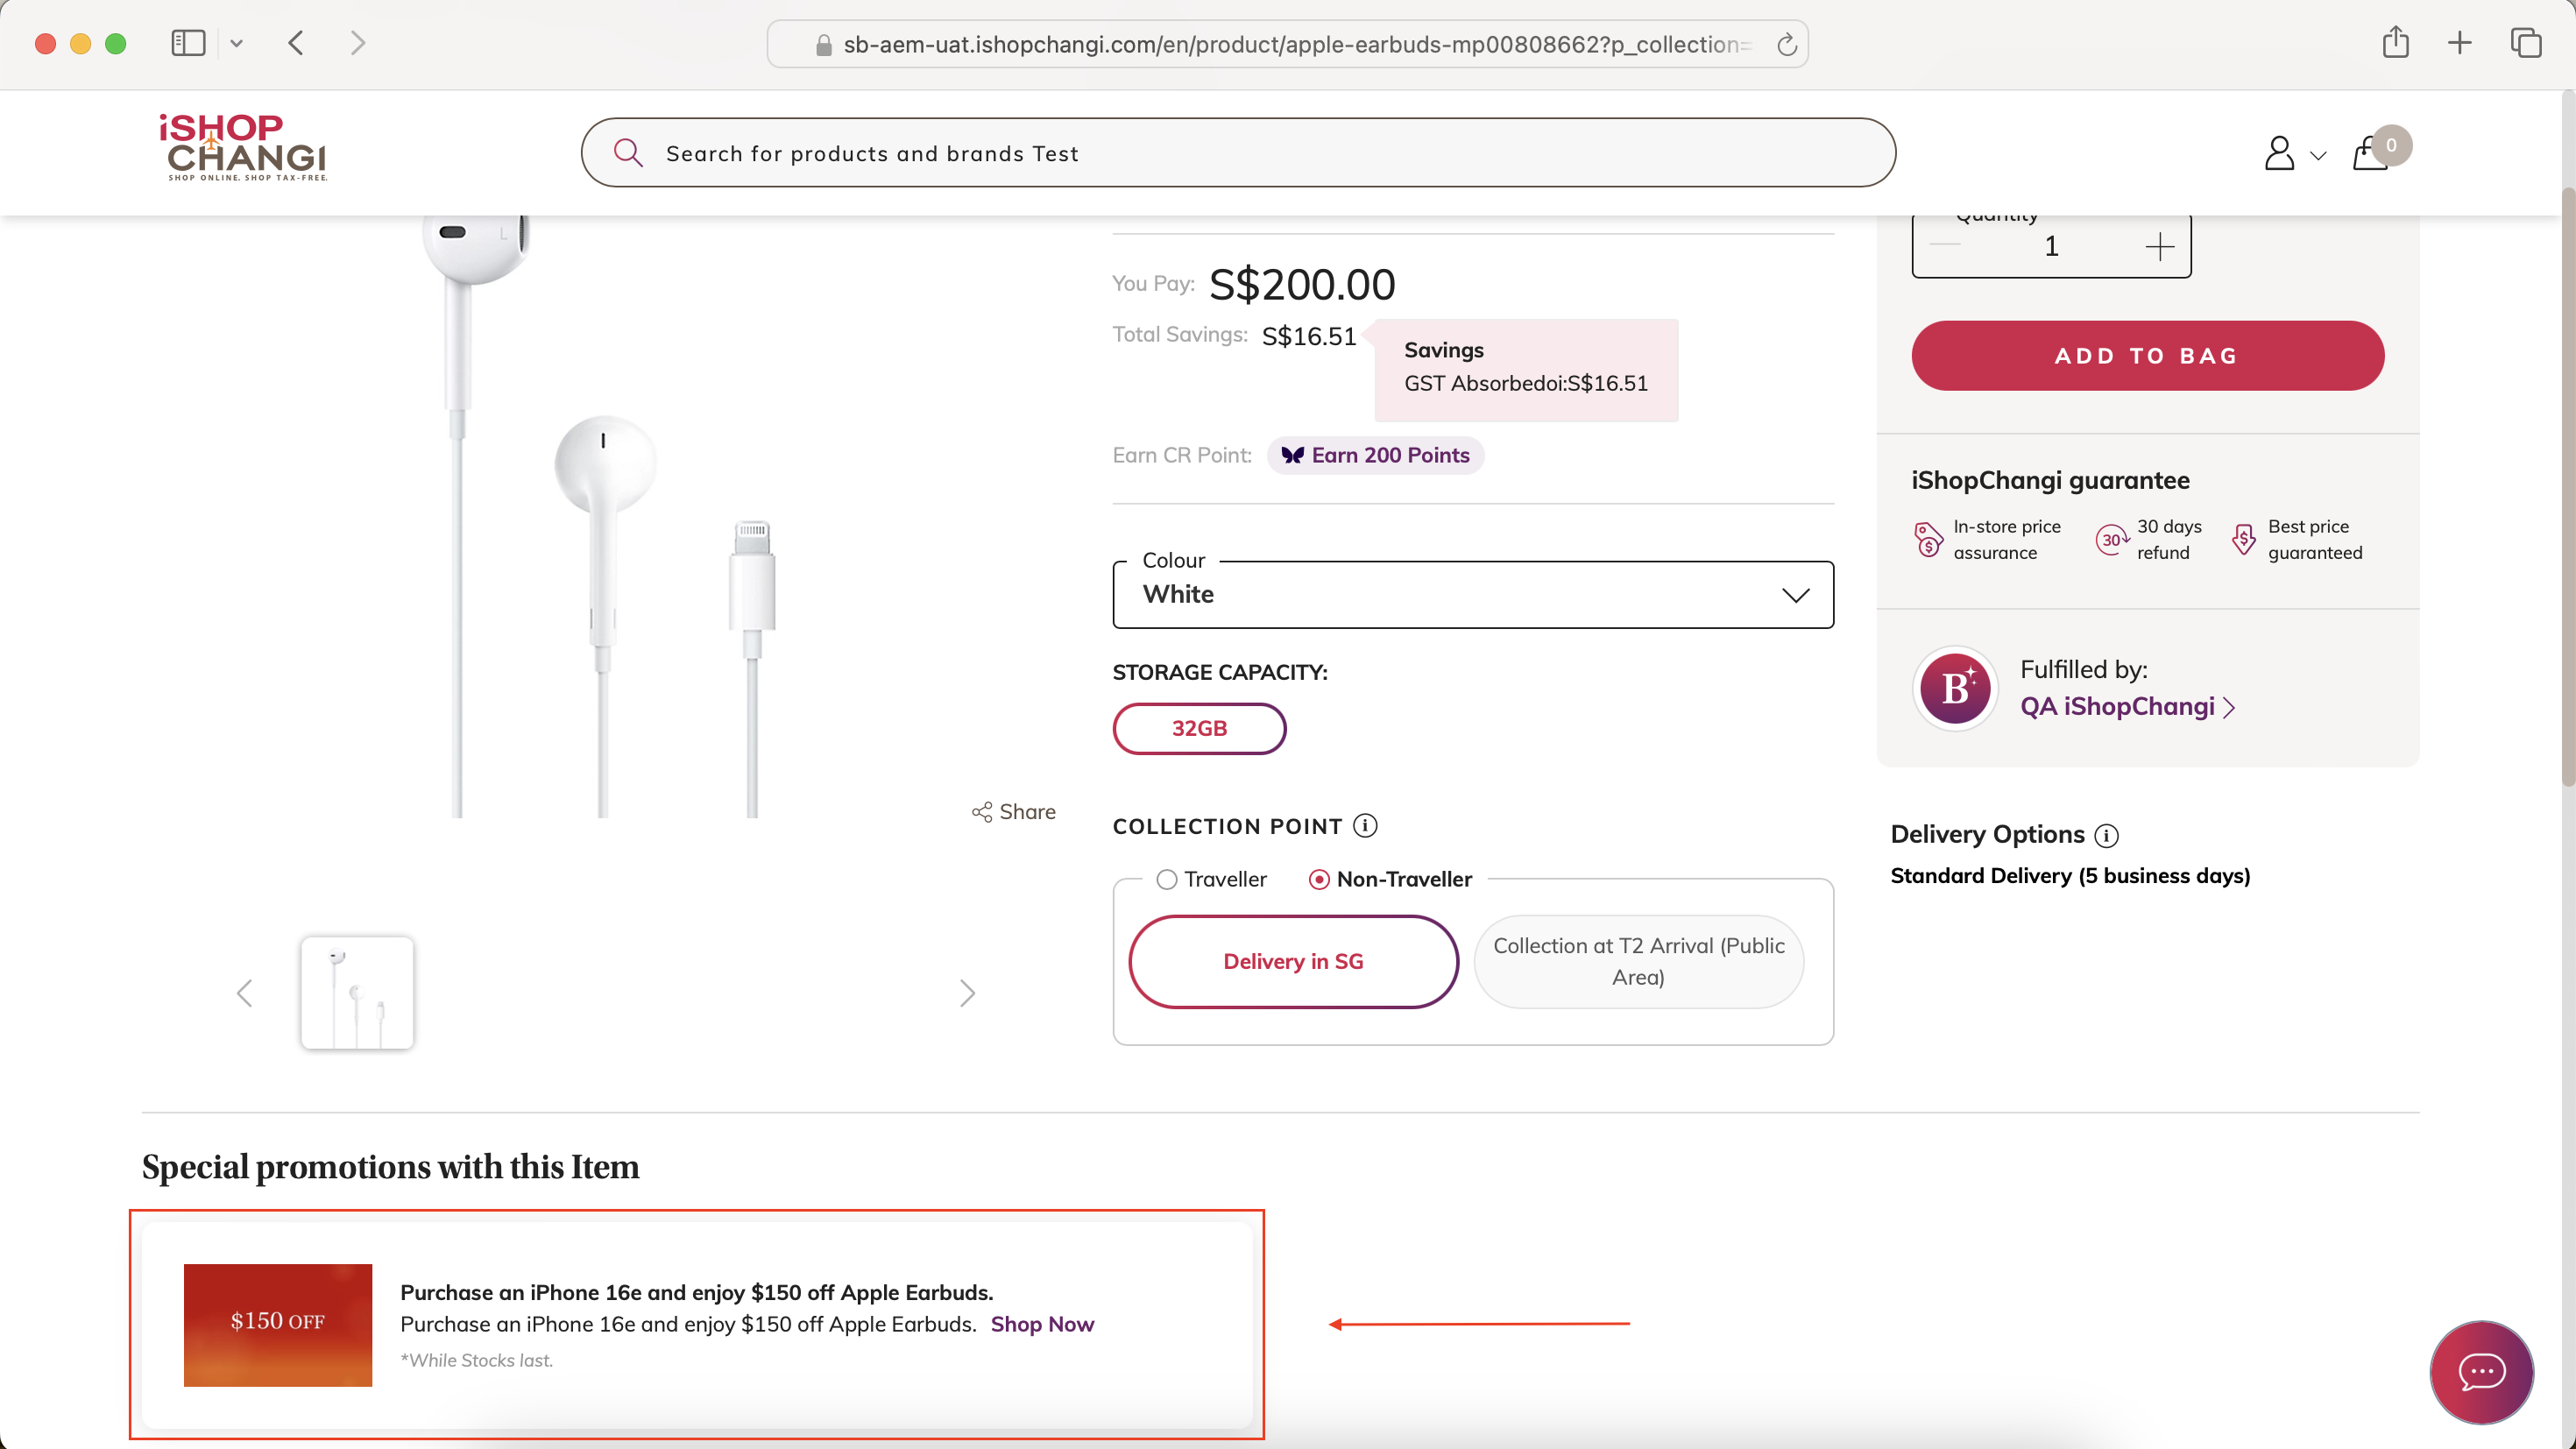Click the Share icon below product image

pyautogui.click(x=981, y=811)
